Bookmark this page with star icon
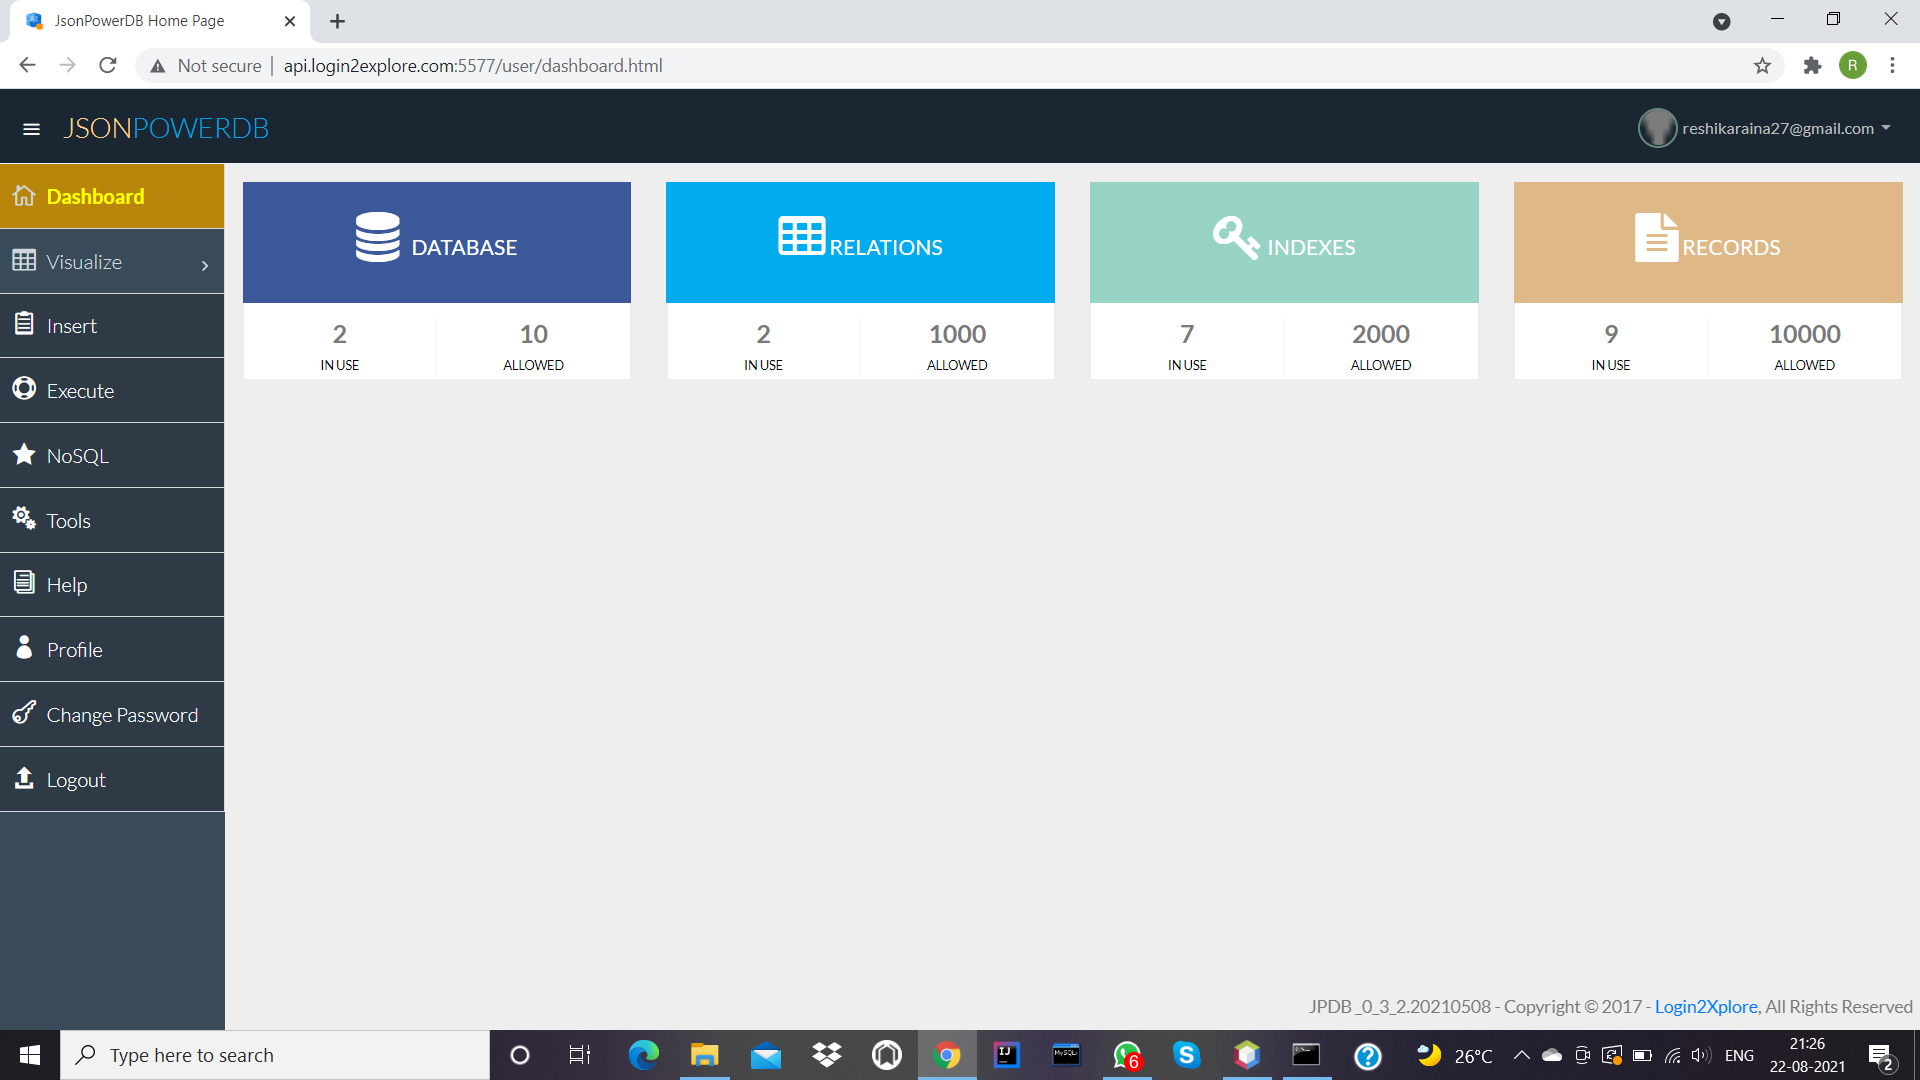The width and height of the screenshot is (1920, 1080). (x=1762, y=66)
